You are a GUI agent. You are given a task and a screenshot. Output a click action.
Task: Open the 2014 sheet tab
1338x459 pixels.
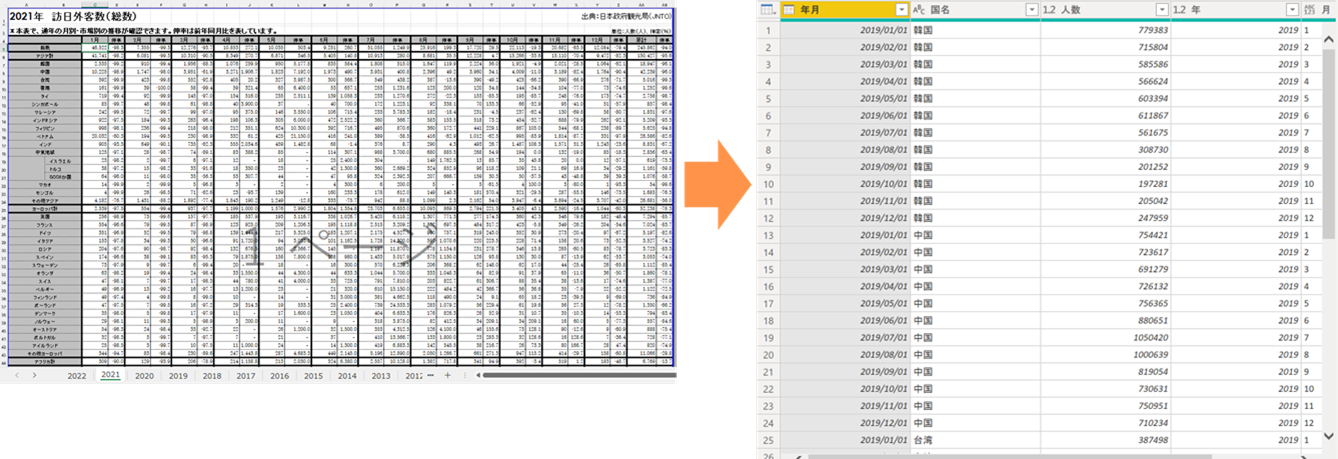(347, 376)
